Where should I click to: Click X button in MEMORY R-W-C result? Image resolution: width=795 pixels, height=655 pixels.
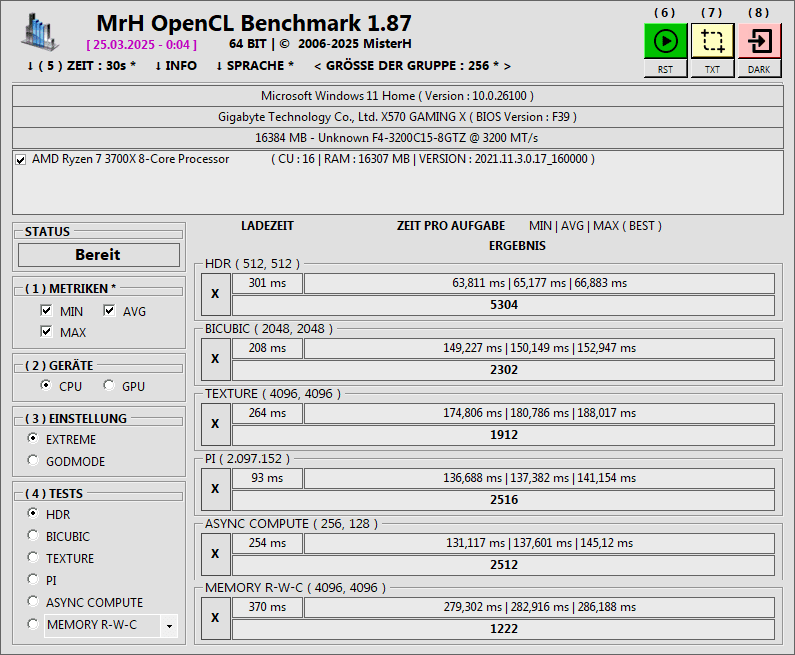[215, 618]
